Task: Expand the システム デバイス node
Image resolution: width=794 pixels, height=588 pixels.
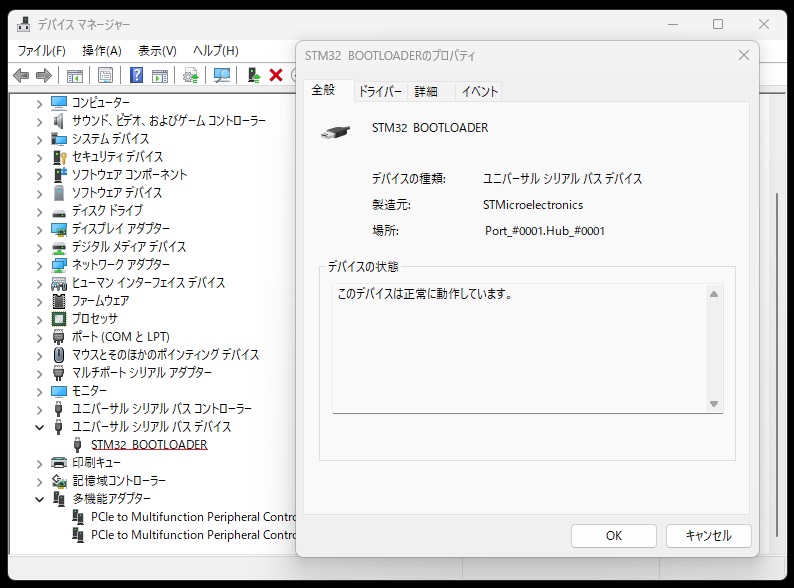Action: pos(39,140)
